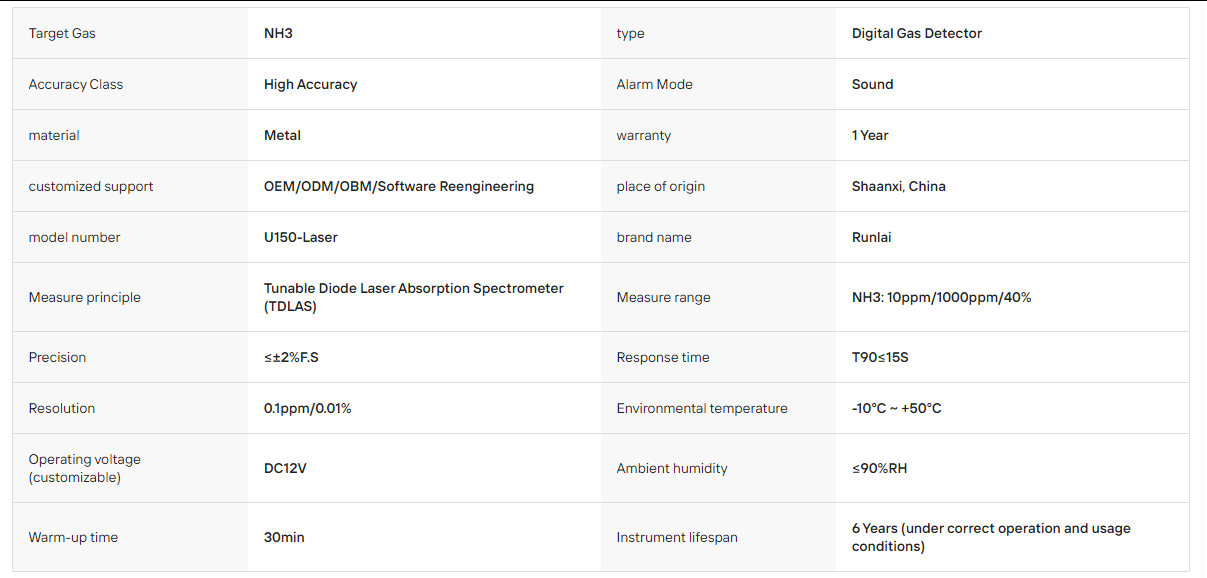Screen dimensions: 1207x578
Task: Select the T90≤15S response time value
Action: pyautogui.click(x=880, y=357)
